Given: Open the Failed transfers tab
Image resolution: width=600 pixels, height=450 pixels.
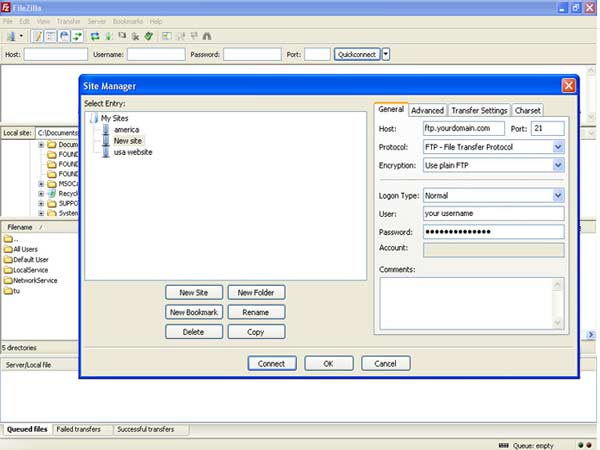Looking at the screenshot, I should point(78,429).
